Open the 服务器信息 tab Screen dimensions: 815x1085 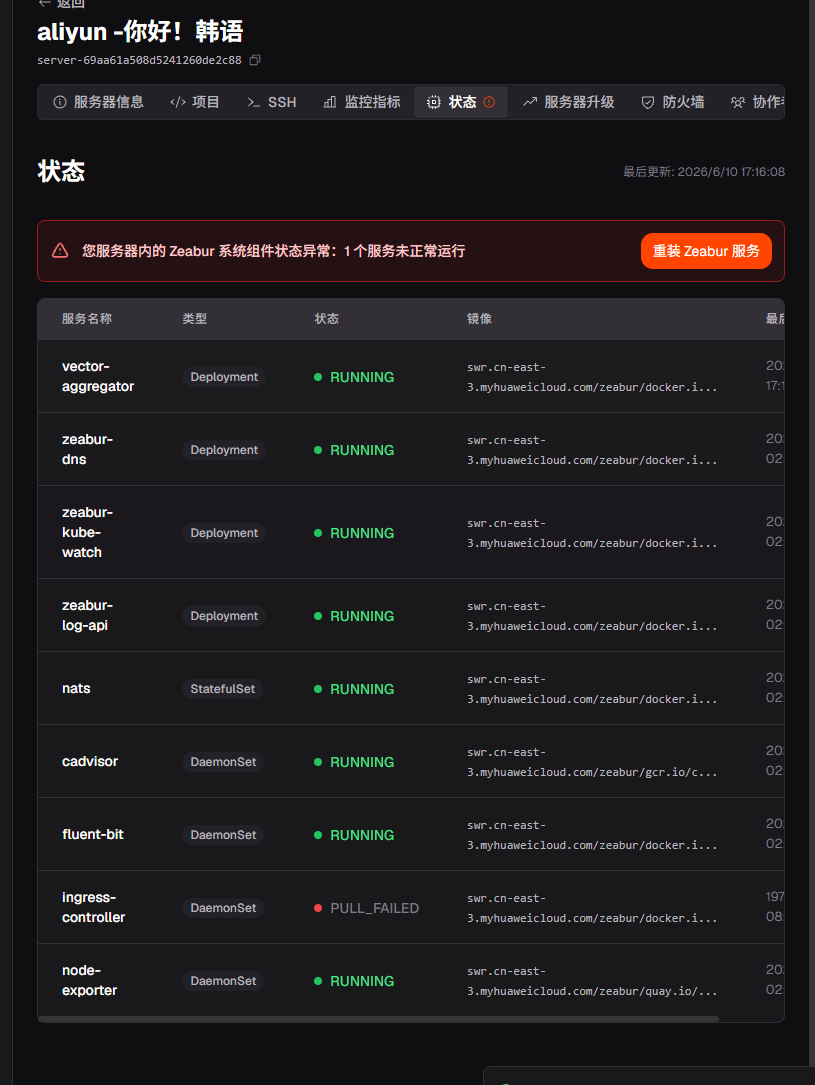(98, 102)
